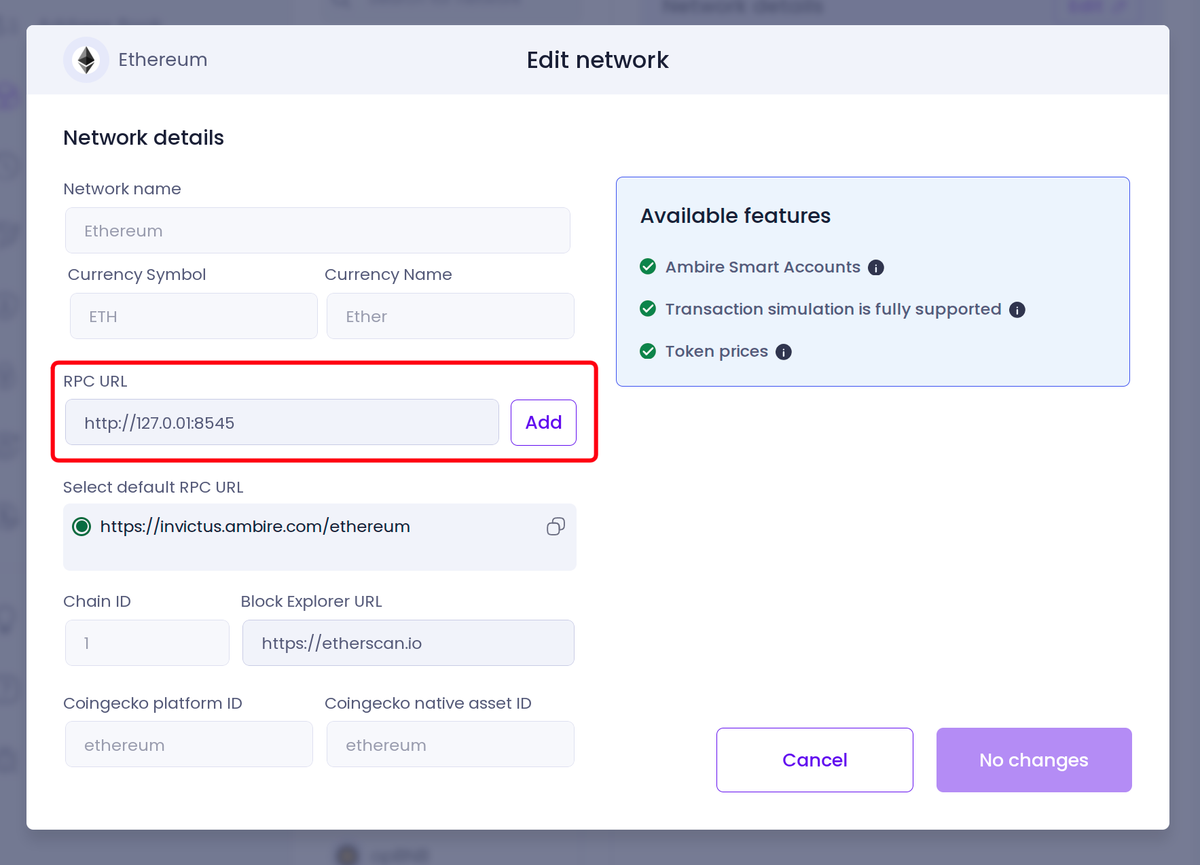The image size is (1200, 865).
Task: Click the Network name field
Action: point(317,231)
